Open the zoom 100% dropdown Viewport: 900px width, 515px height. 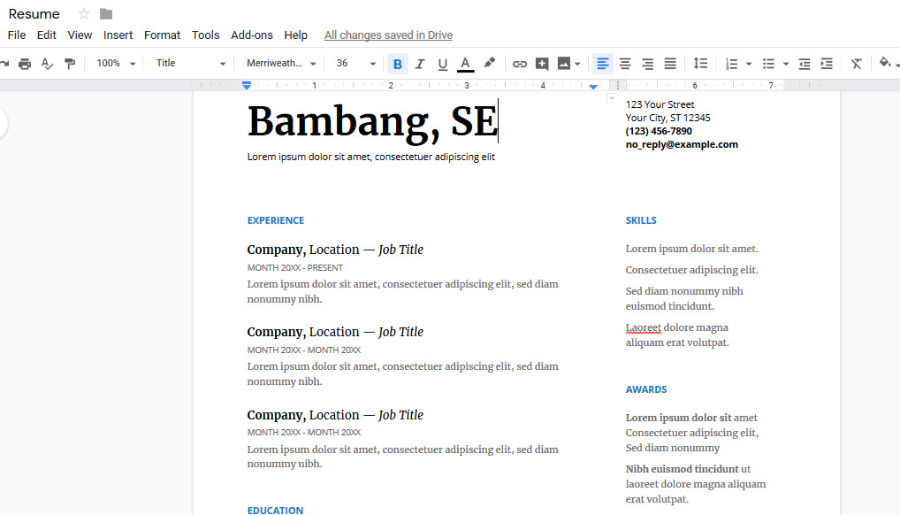[x=115, y=63]
